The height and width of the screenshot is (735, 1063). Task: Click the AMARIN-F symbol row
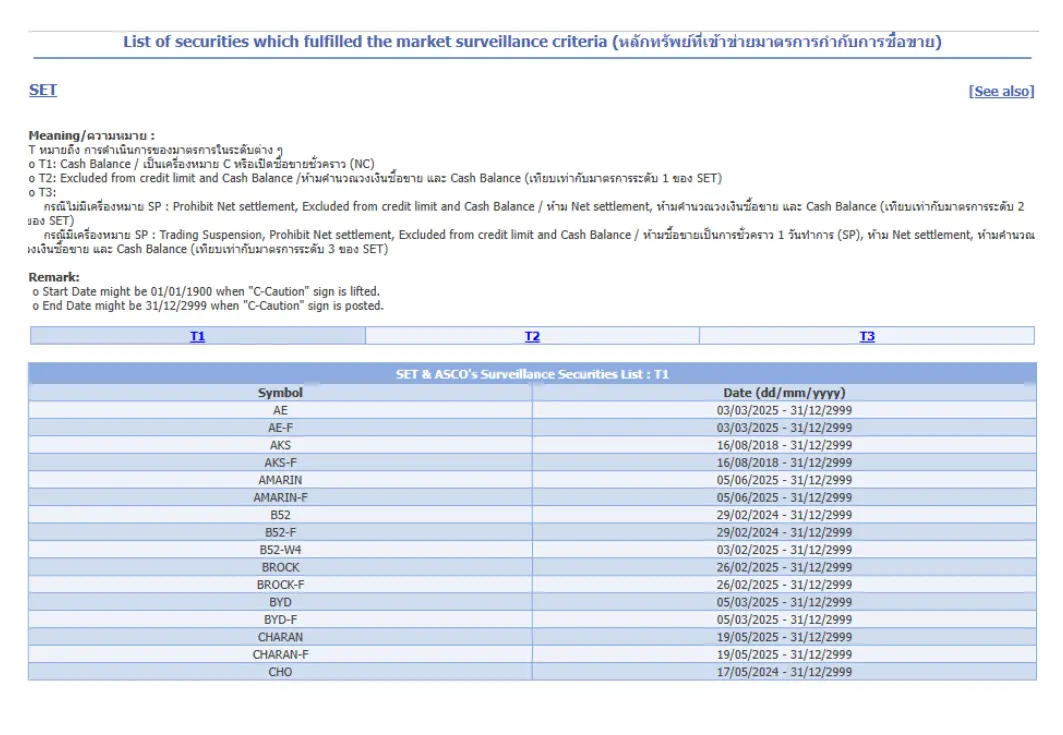(280, 497)
